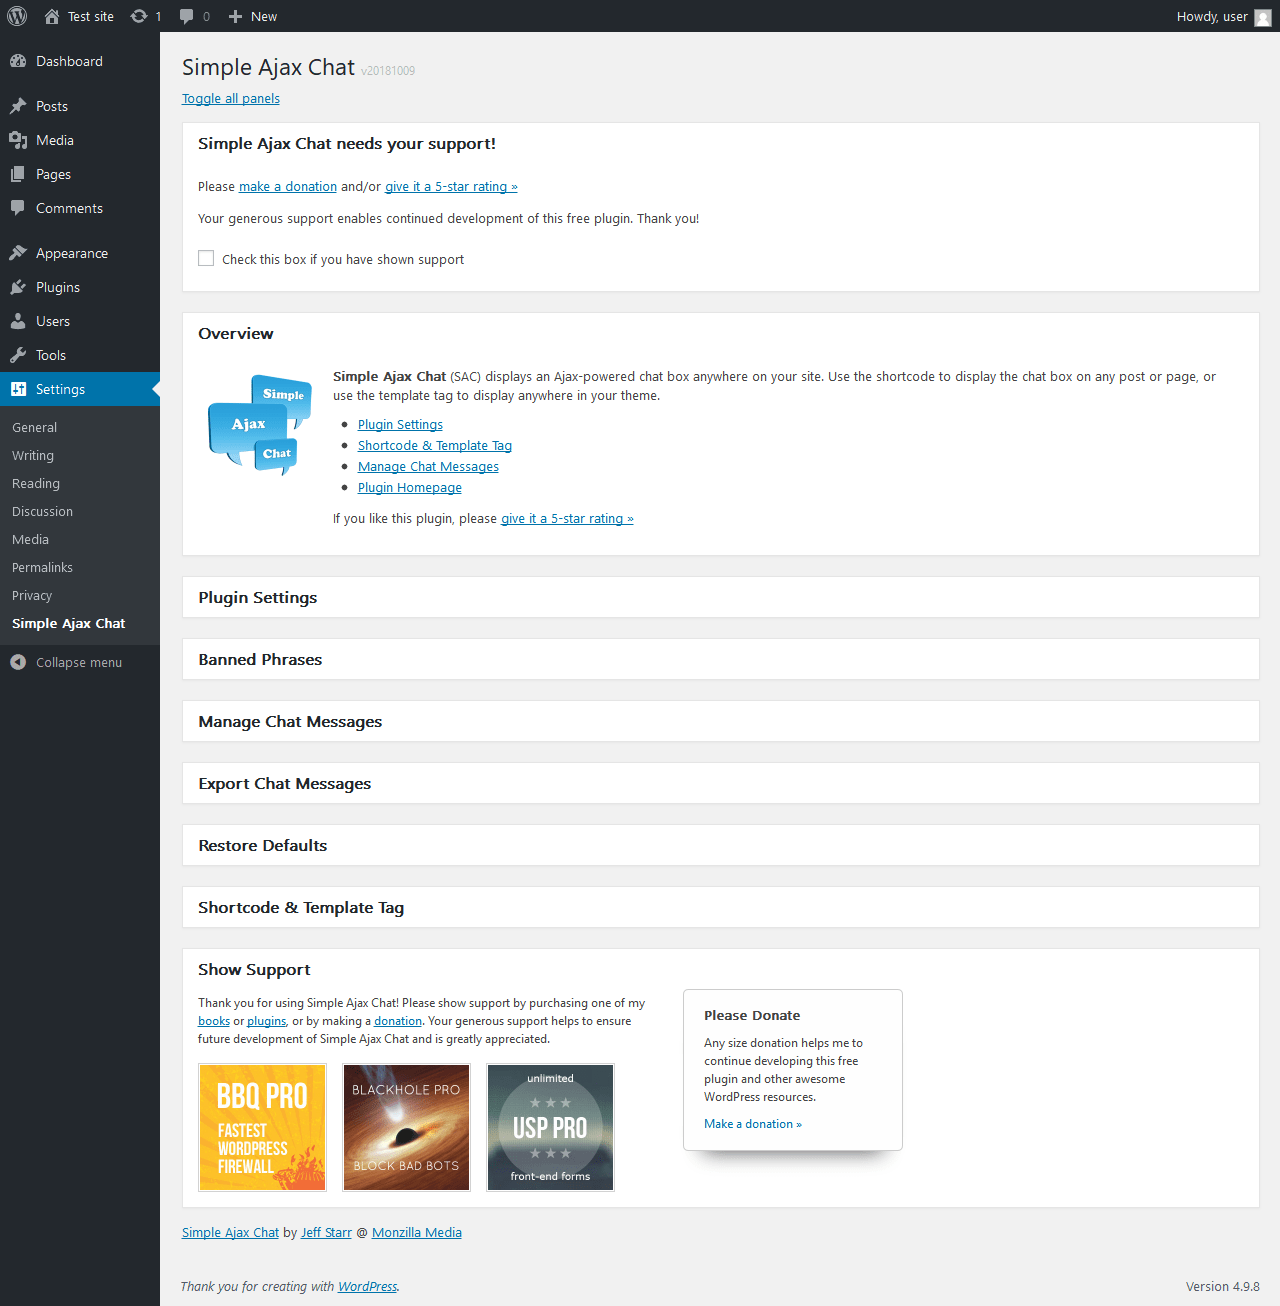Open Discussion settings submenu

coord(42,511)
